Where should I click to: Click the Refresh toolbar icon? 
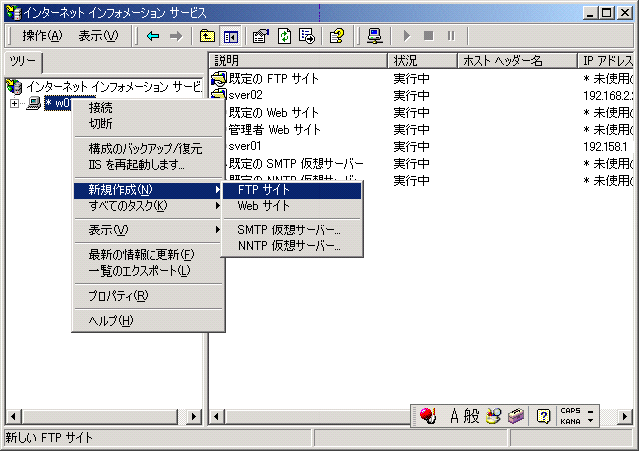[284, 36]
